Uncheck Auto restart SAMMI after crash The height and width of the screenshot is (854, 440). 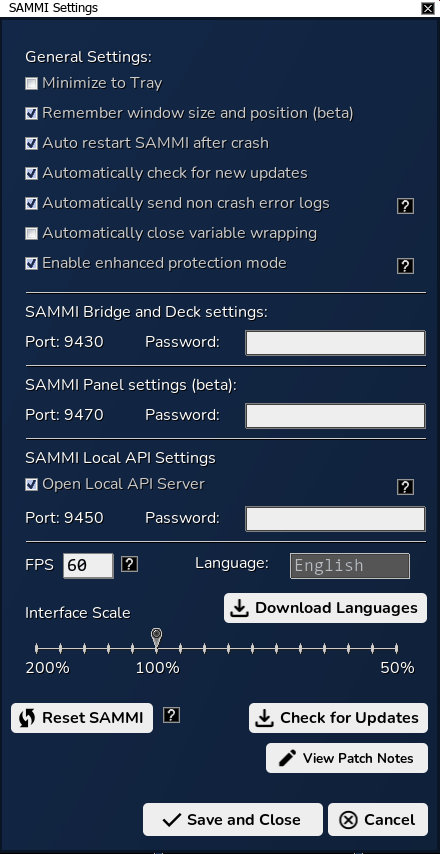(32, 144)
